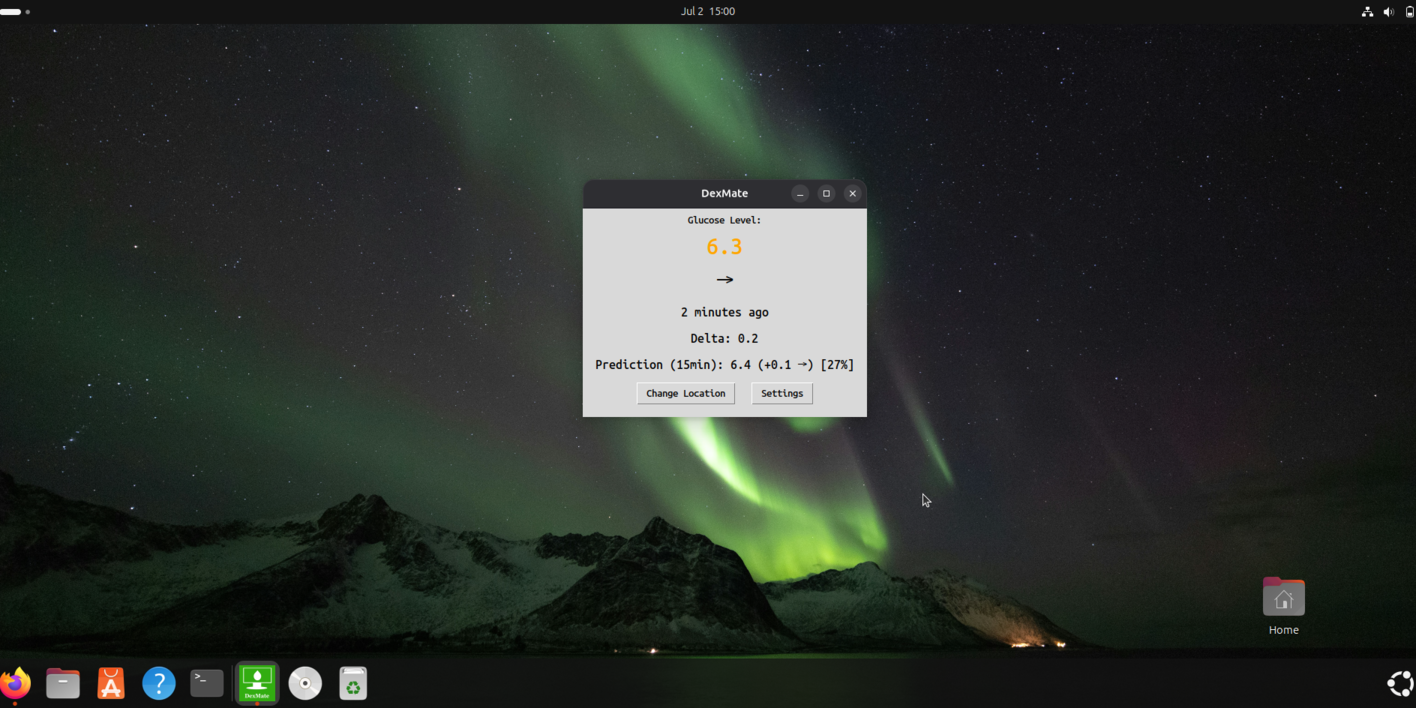The width and height of the screenshot is (1416, 708).
Task: Click the Jul 2 clock in the top bar
Action: click(x=709, y=11)
